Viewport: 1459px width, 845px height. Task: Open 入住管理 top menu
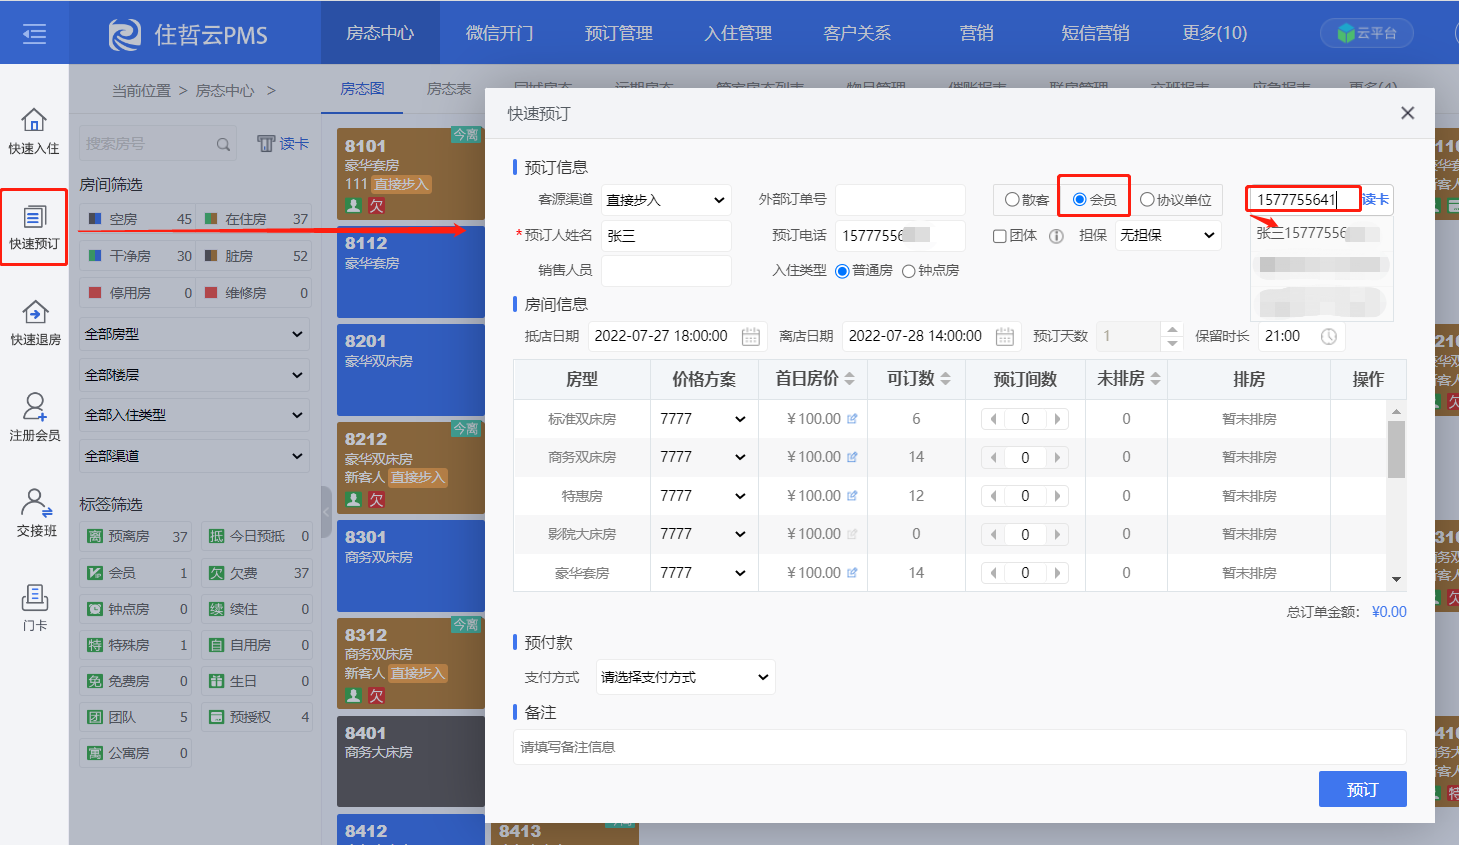(737, 33)
